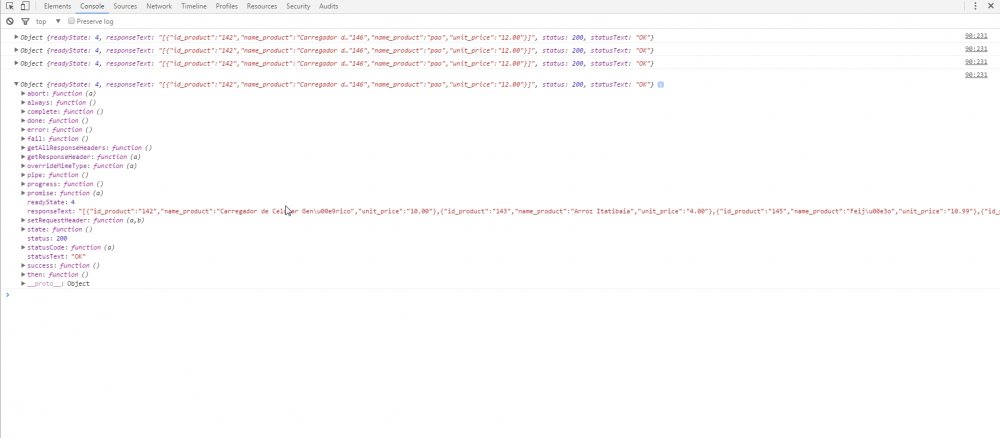This screenshot has width=1000, height=438.
Task: Click the source link of first log entry
Action: [976, 37]
